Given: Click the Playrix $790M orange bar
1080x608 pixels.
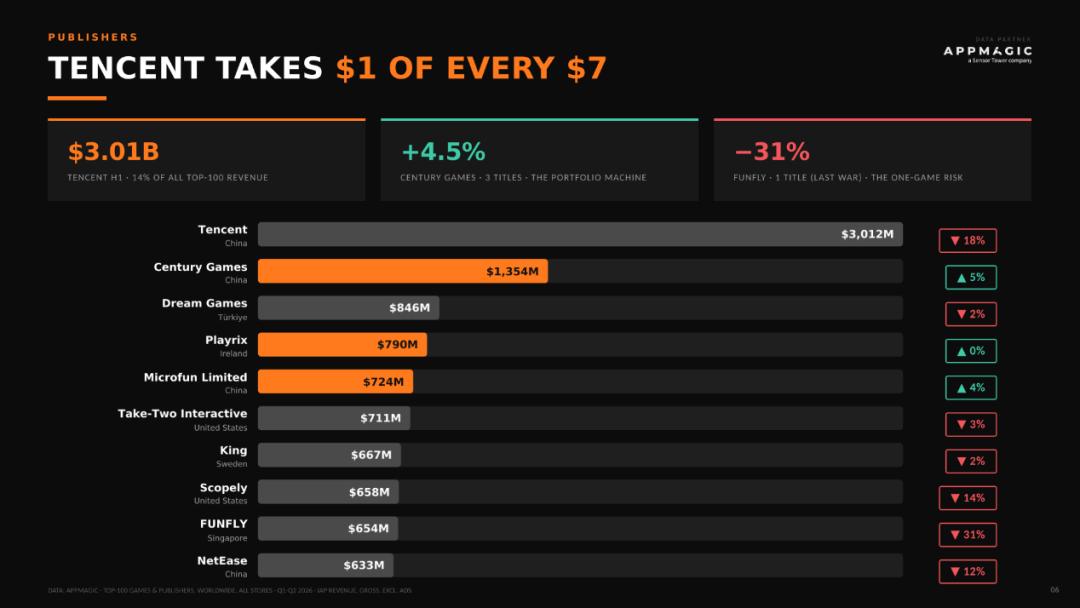Looking at the screenshot, I should point(342,344).
